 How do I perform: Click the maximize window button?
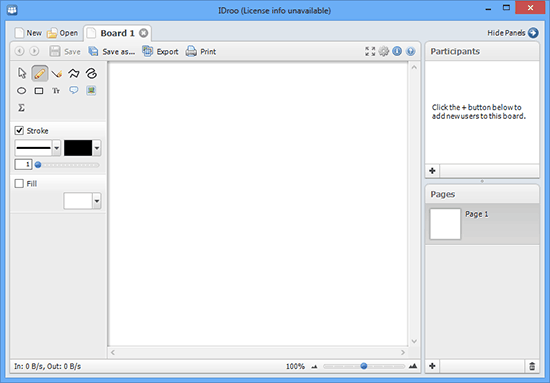point(506,8)
